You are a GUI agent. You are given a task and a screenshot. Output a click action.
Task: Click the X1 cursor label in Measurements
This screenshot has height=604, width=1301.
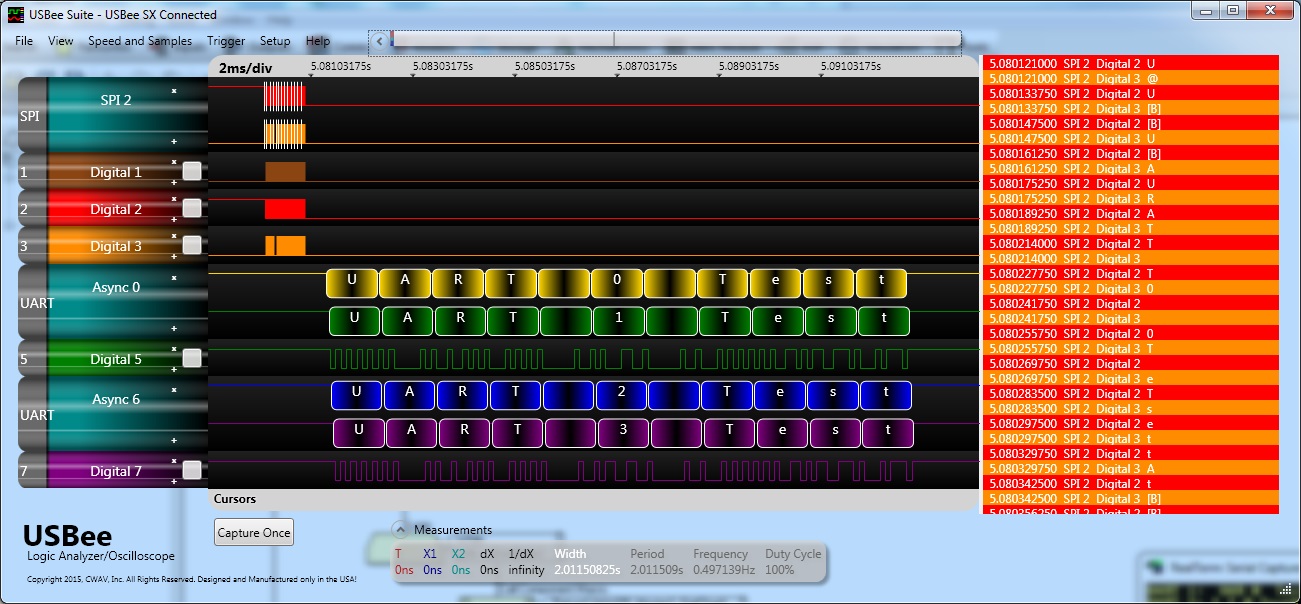coord(431,554)
